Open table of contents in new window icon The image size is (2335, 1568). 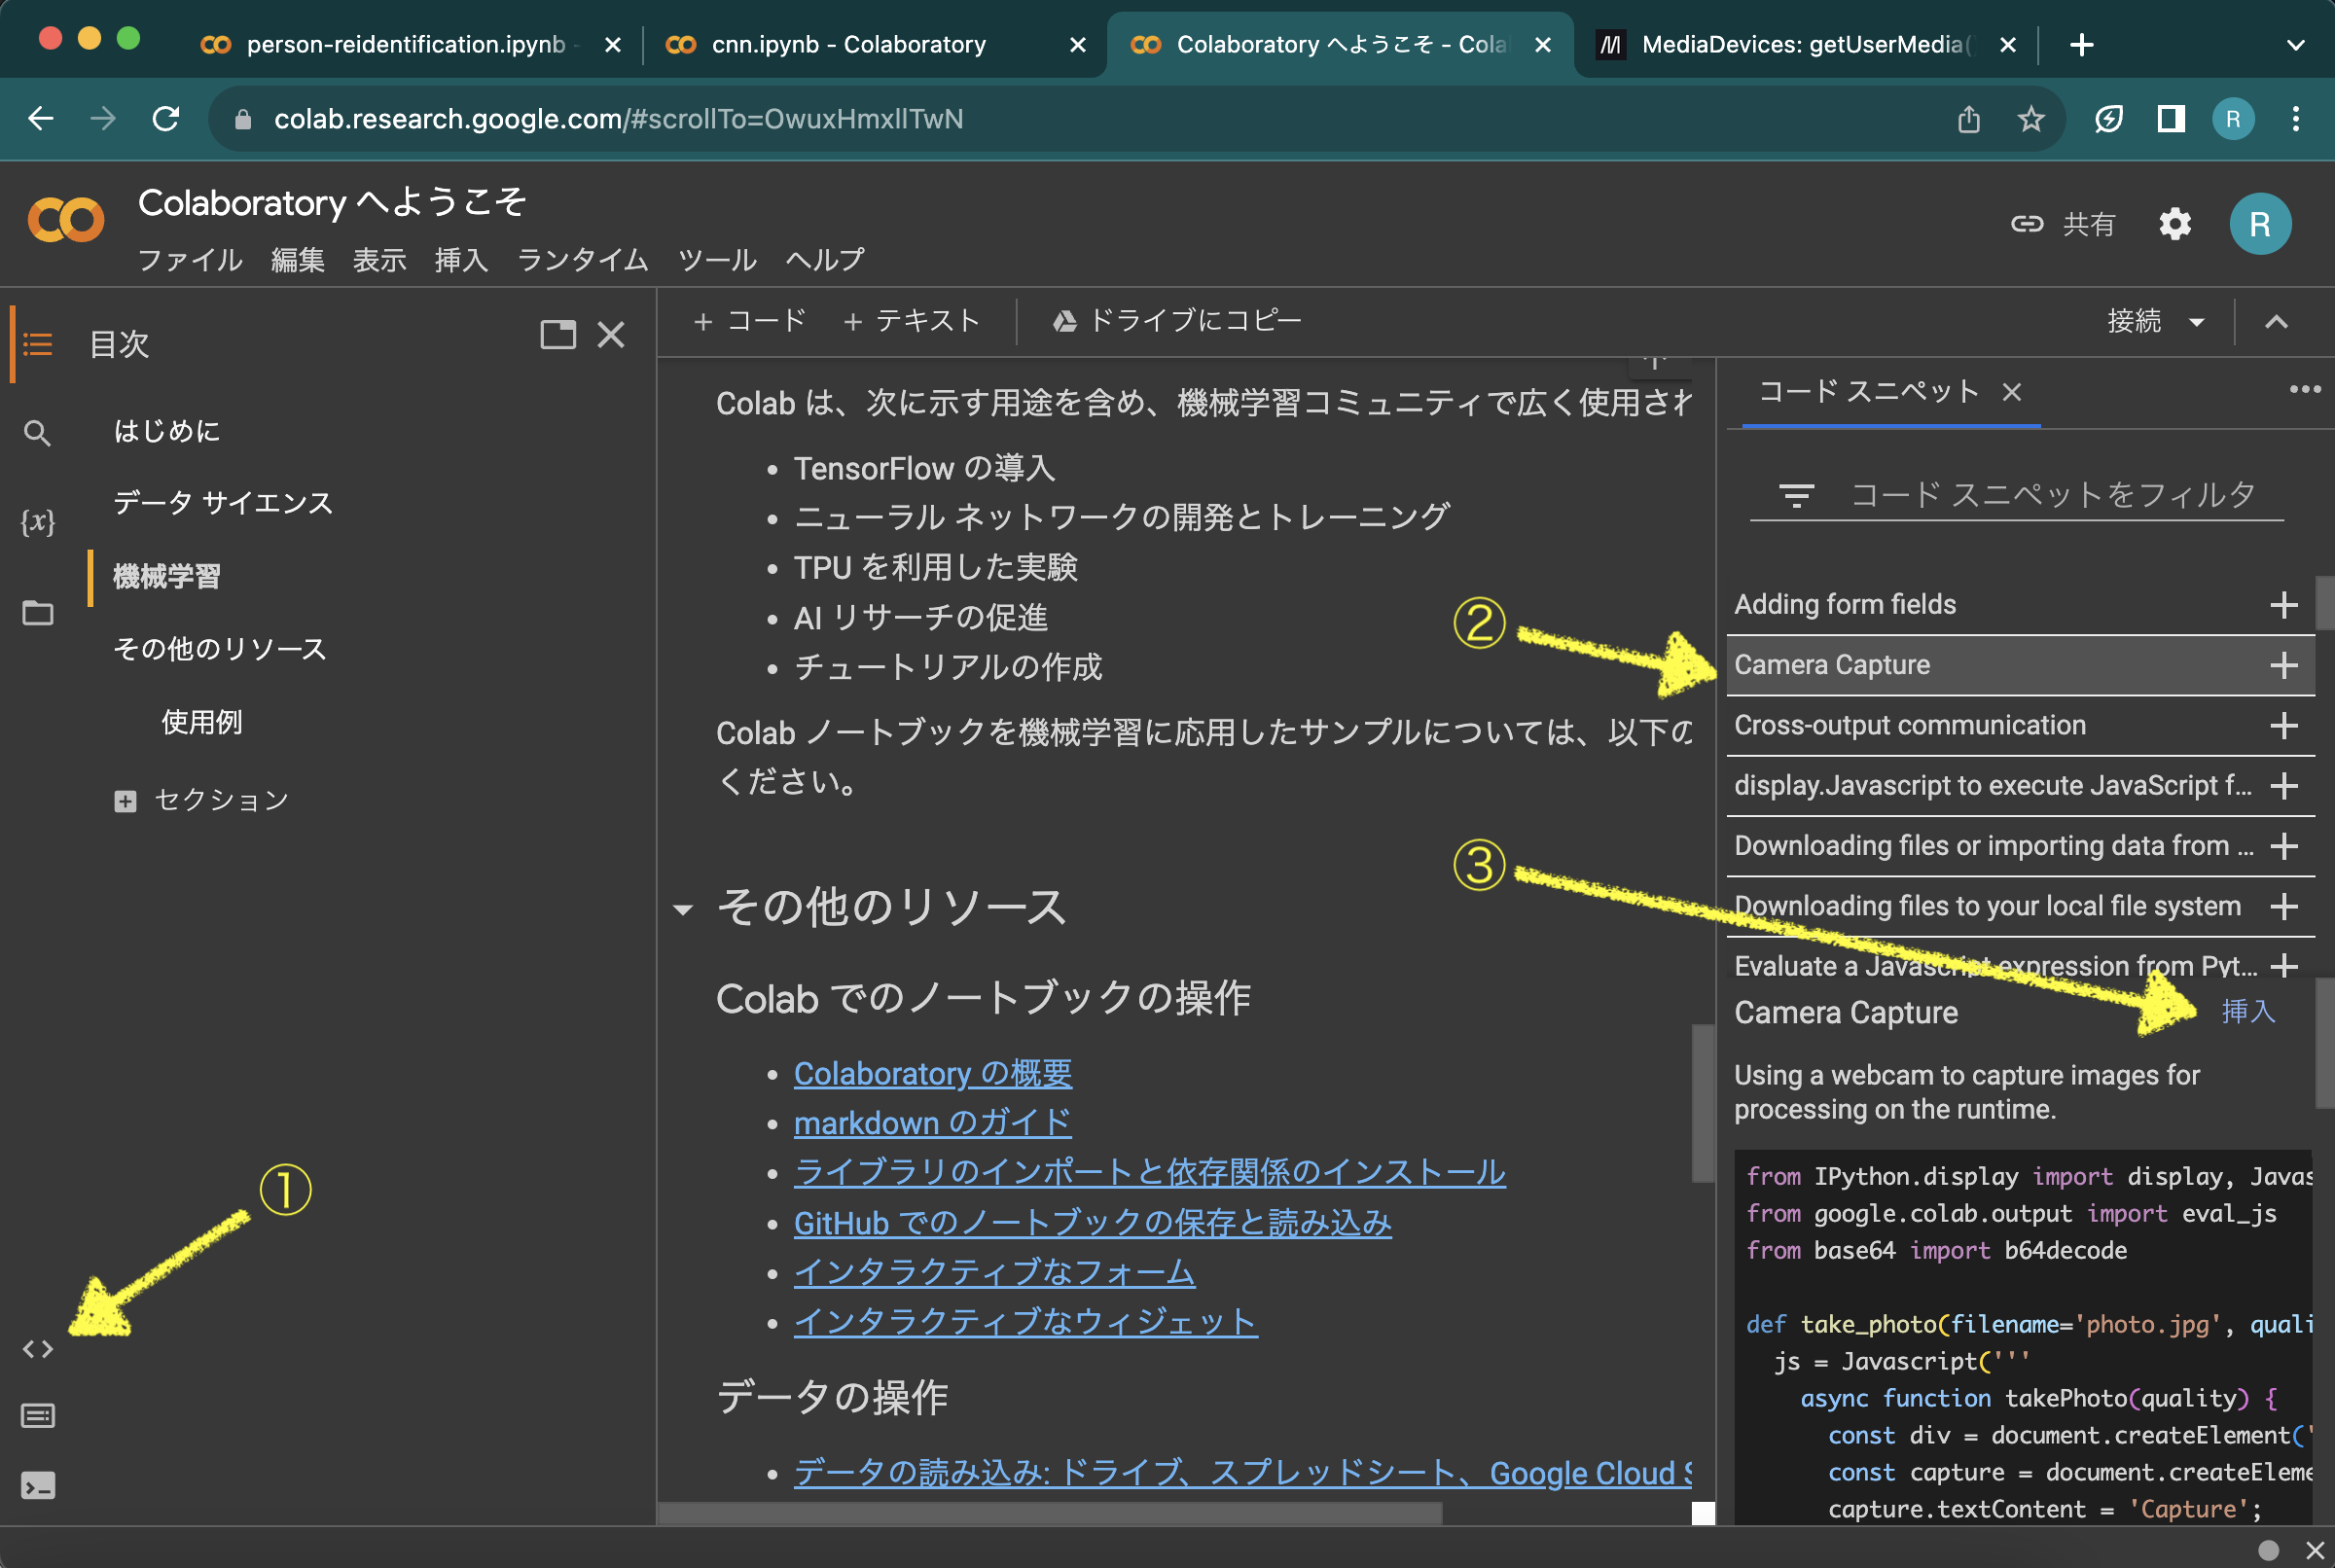coord(558,335)
